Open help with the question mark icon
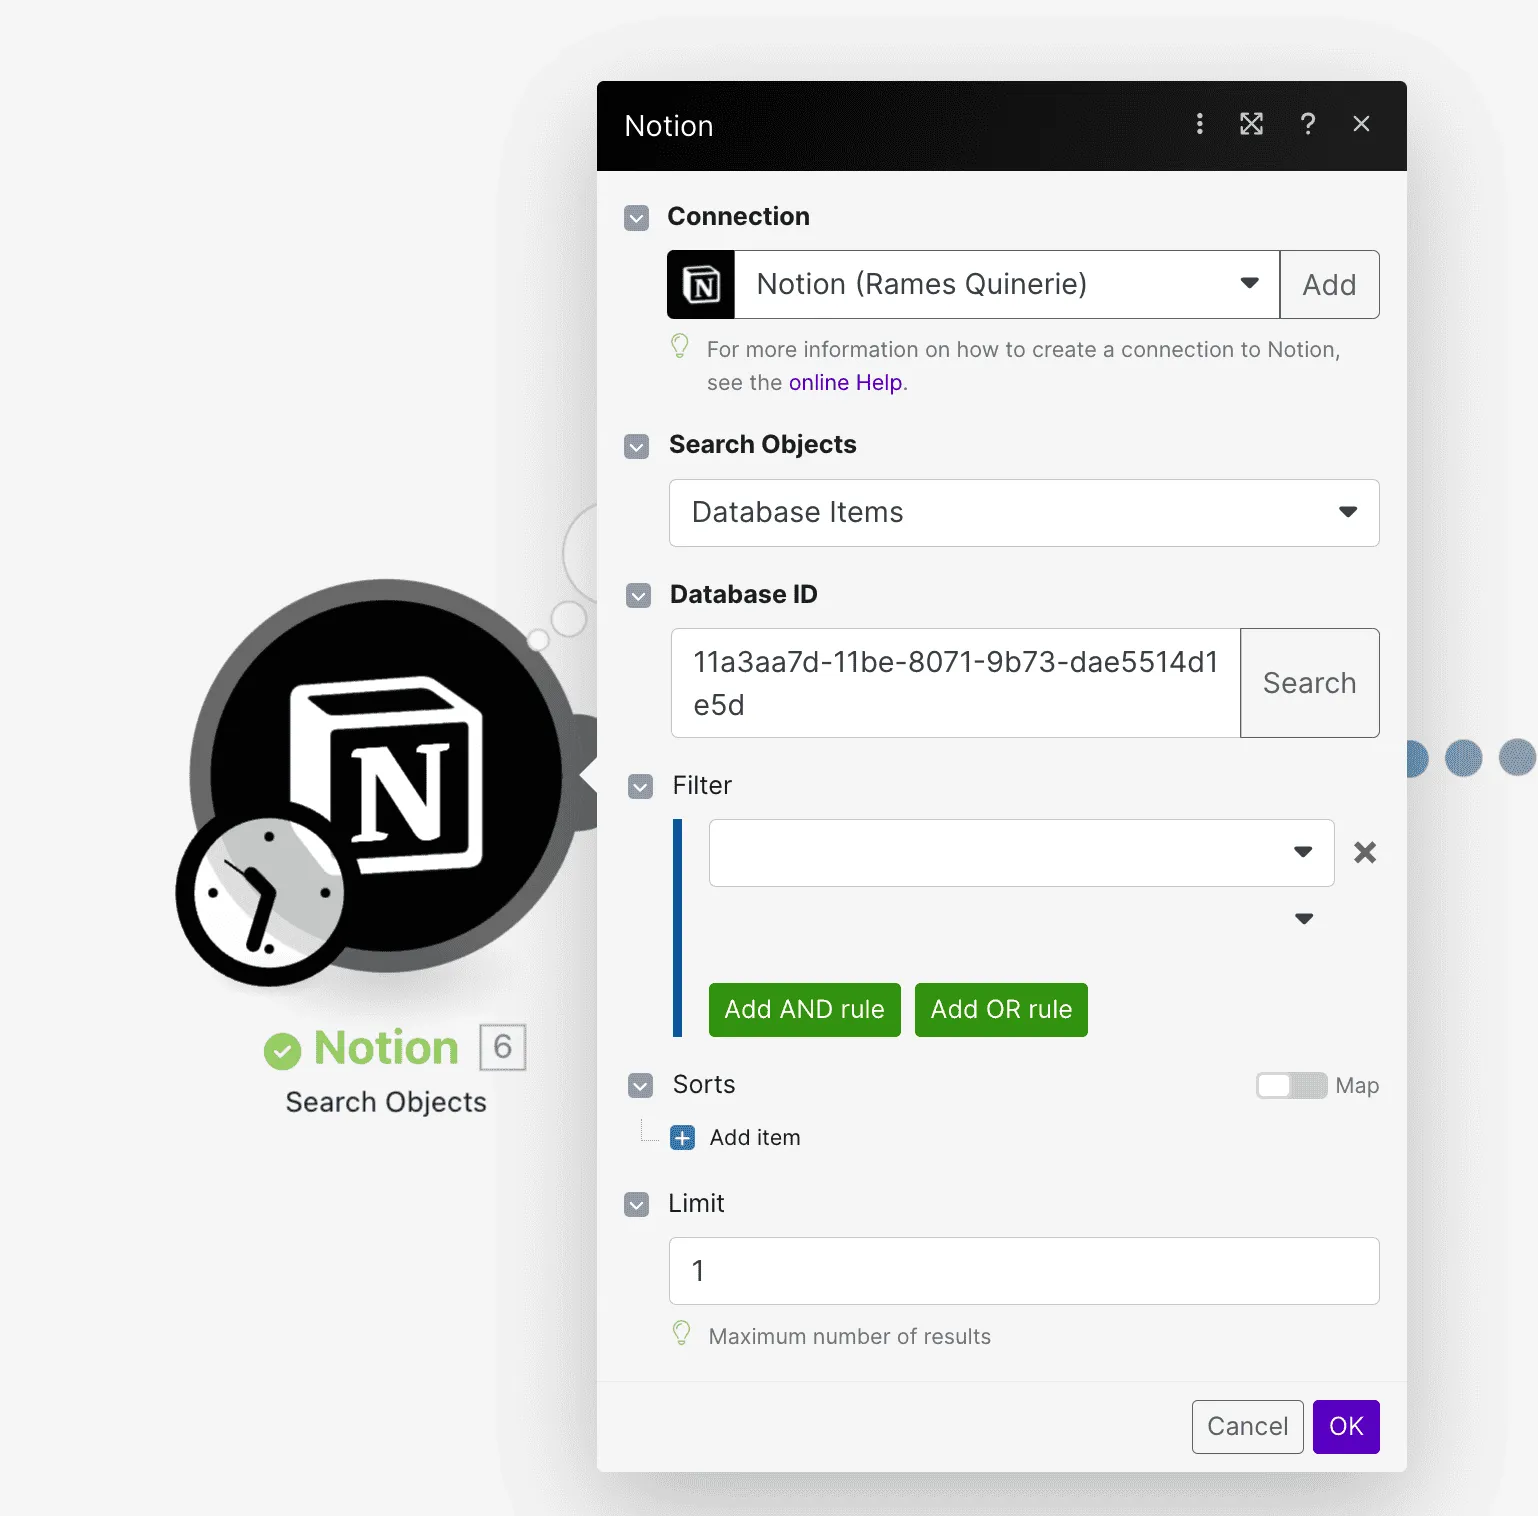Image resolution: width=1538 pixels, height=1516 pixels. click(x=1307, y=124)
